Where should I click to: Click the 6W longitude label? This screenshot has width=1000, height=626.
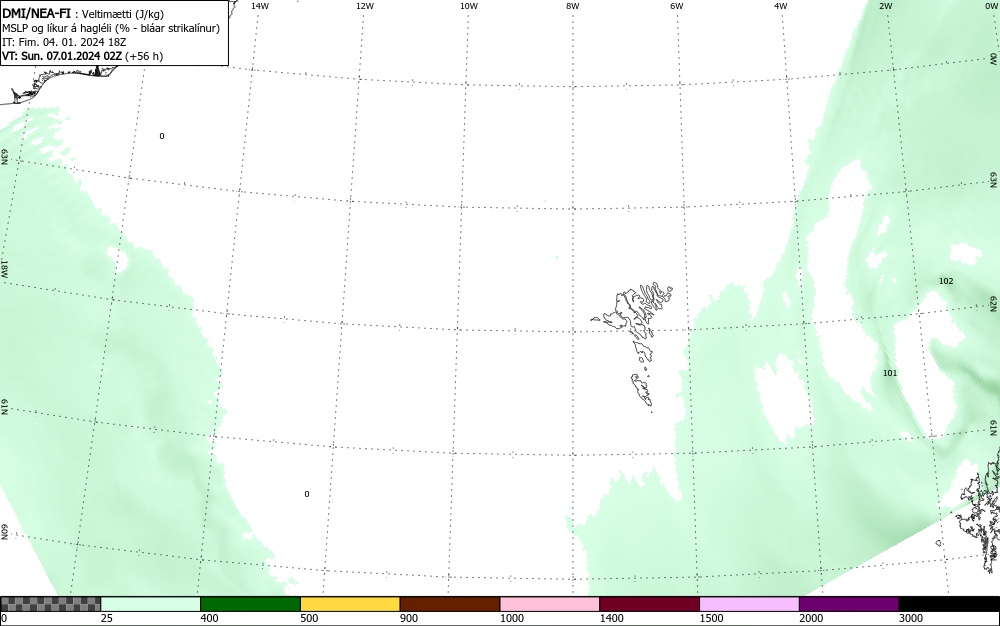[677, 6]
